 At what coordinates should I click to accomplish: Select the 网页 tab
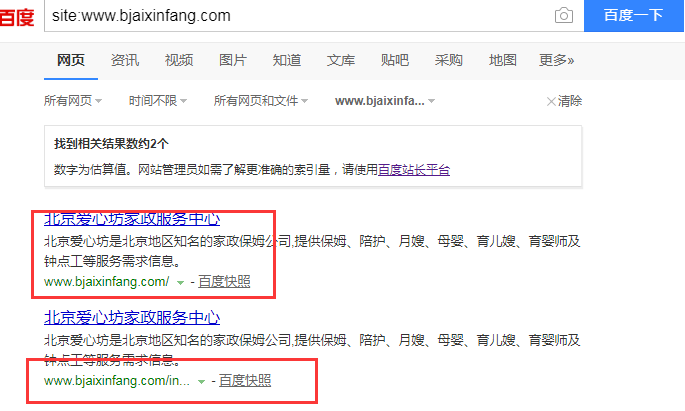pos(71,60)
